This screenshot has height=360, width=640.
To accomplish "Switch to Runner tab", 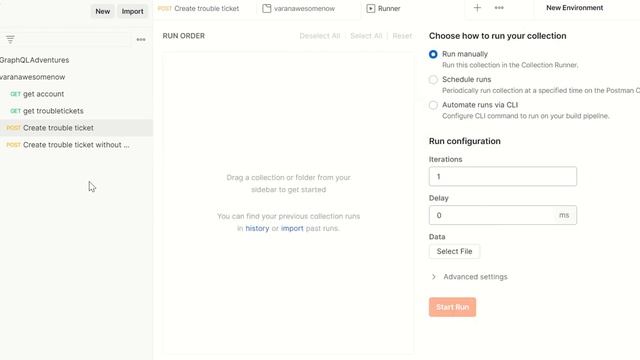I will coord(383,9).
